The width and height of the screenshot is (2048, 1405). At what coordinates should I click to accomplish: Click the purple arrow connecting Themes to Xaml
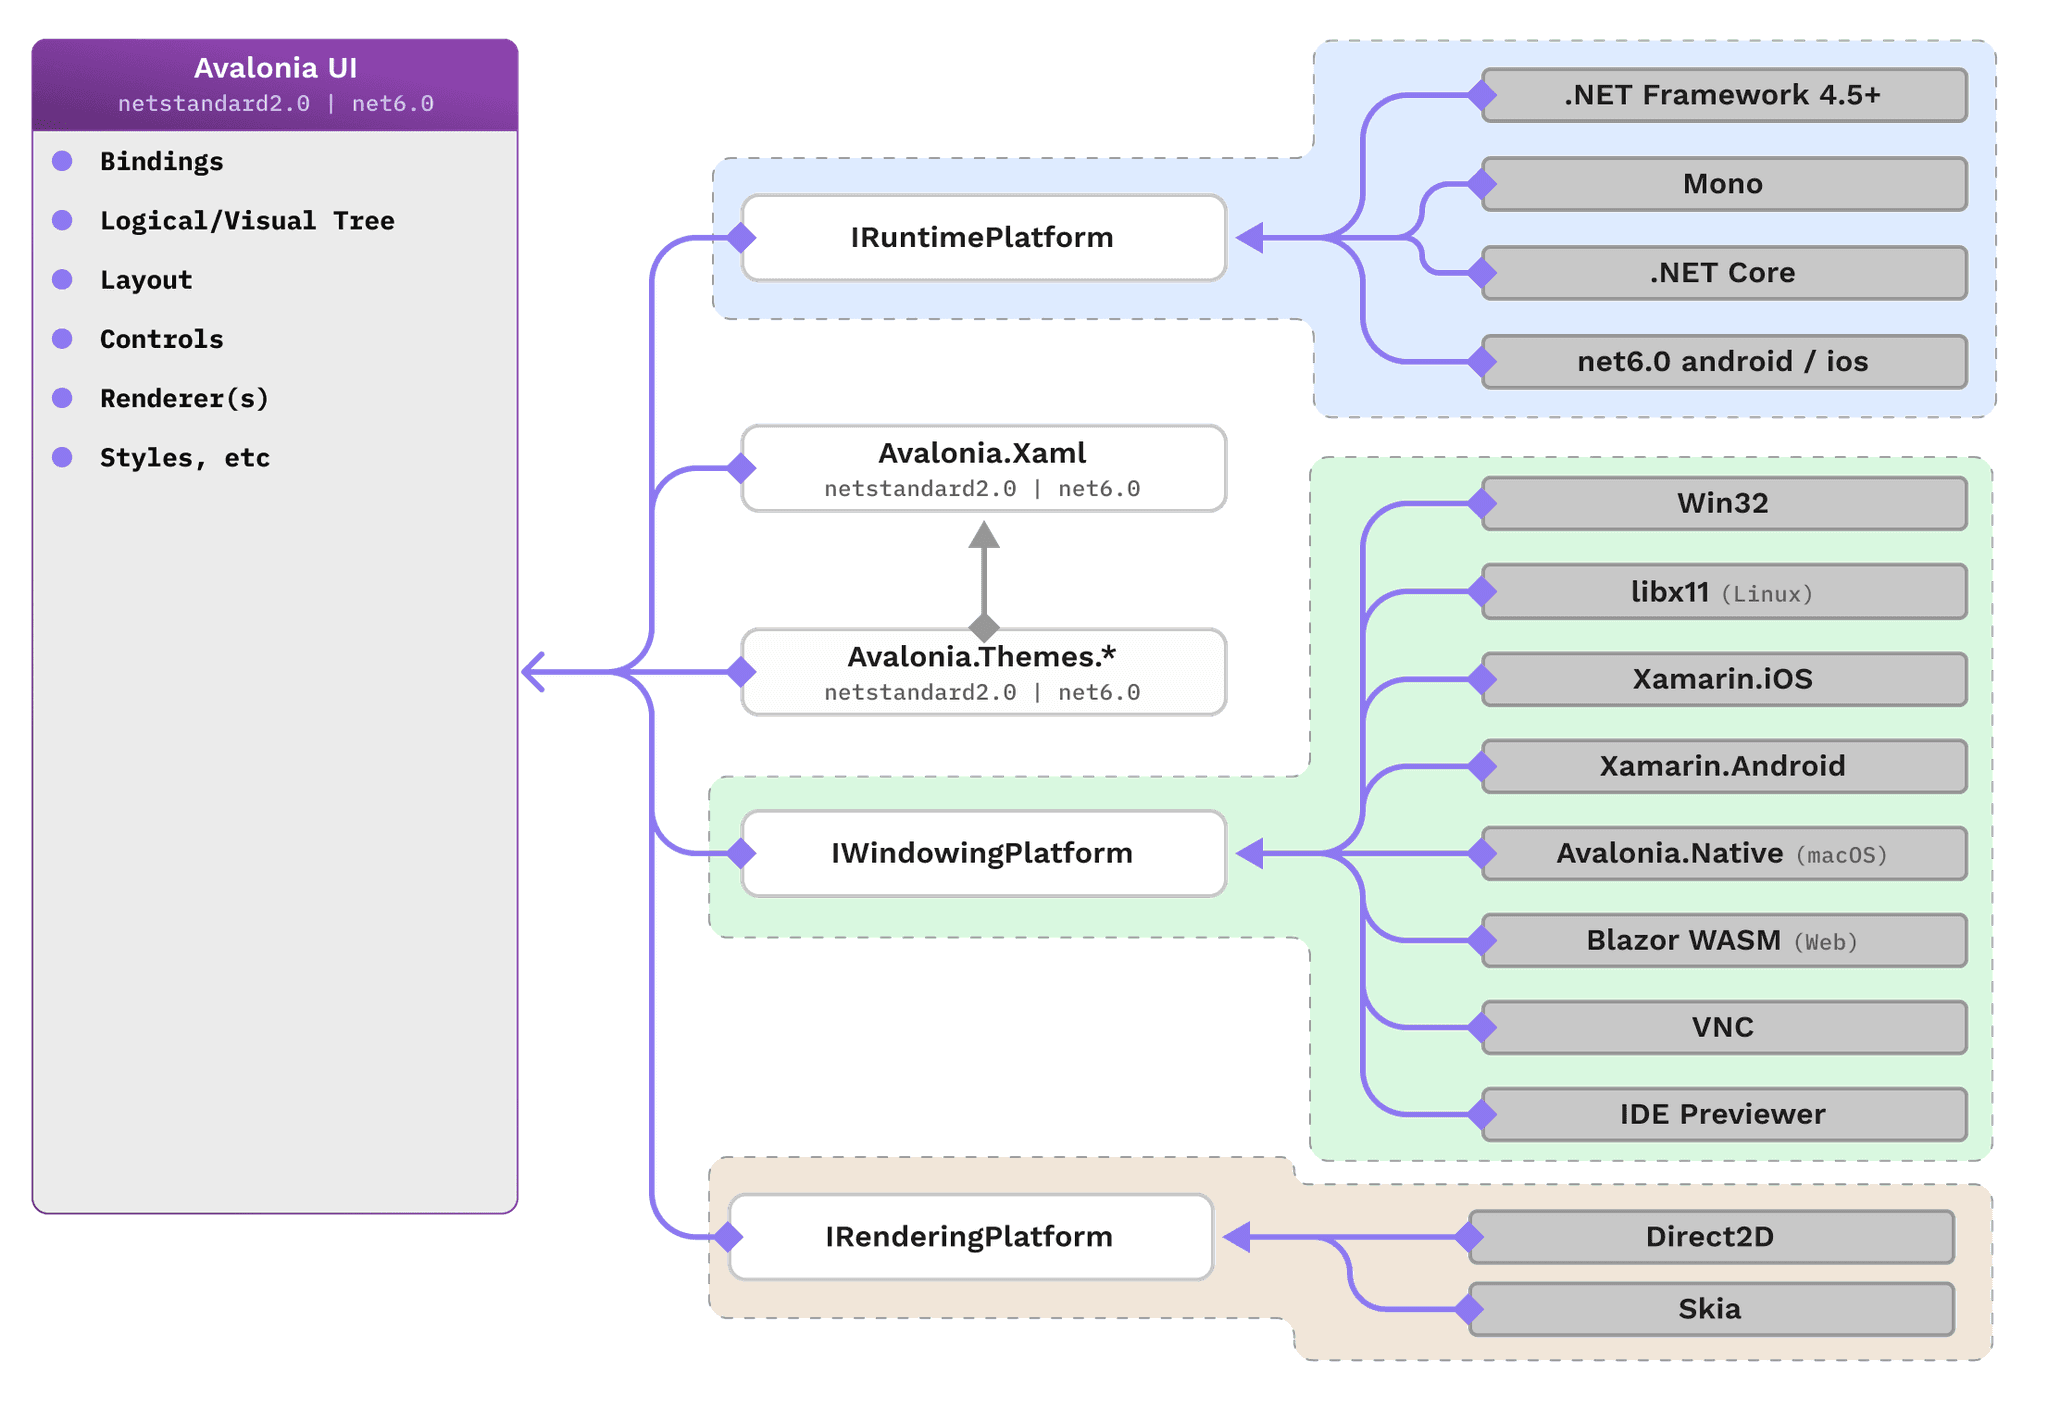983,560
